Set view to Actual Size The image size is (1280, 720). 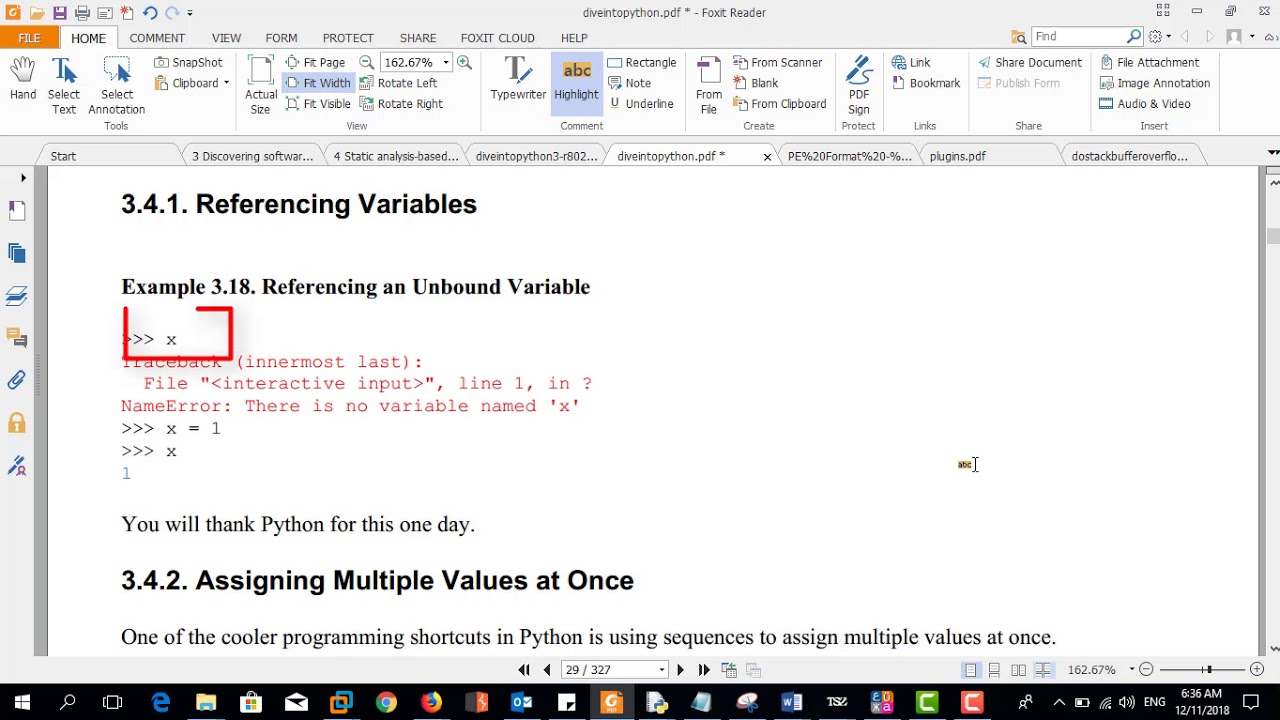tap(261, 86)
